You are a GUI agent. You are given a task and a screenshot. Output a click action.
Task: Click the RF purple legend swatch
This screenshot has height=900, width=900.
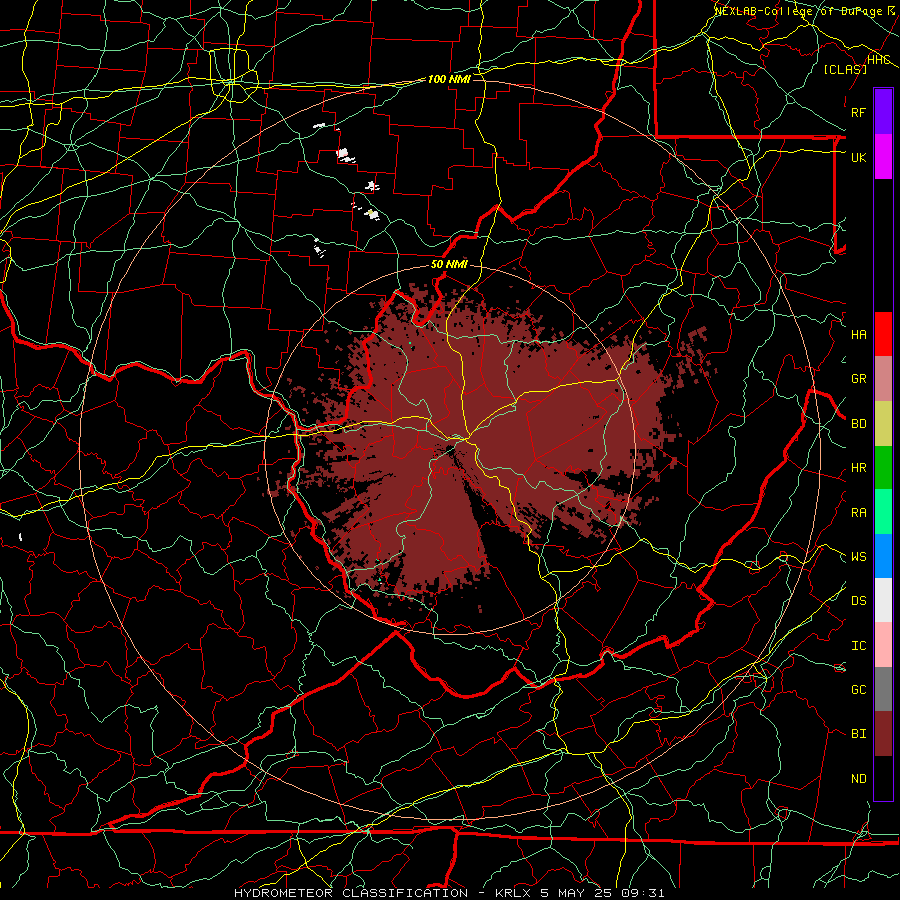coord(883,112)
